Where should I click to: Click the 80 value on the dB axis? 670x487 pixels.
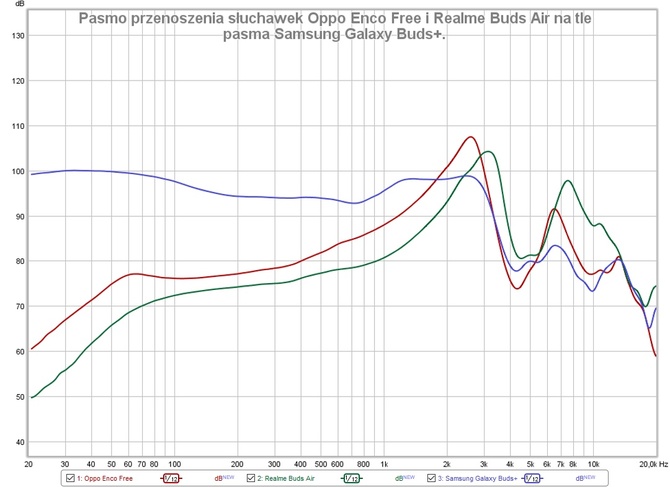pos(20,261)
